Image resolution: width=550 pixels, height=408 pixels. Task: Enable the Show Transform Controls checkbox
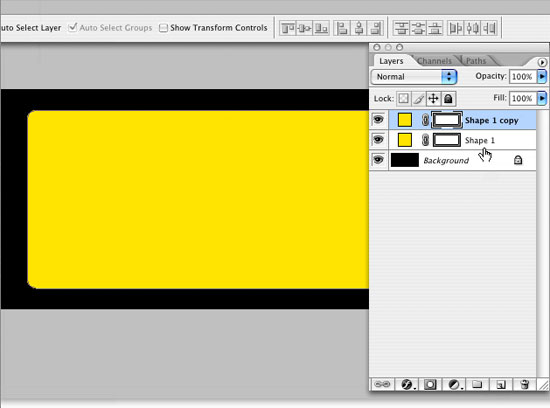click(x=163, y=28)
